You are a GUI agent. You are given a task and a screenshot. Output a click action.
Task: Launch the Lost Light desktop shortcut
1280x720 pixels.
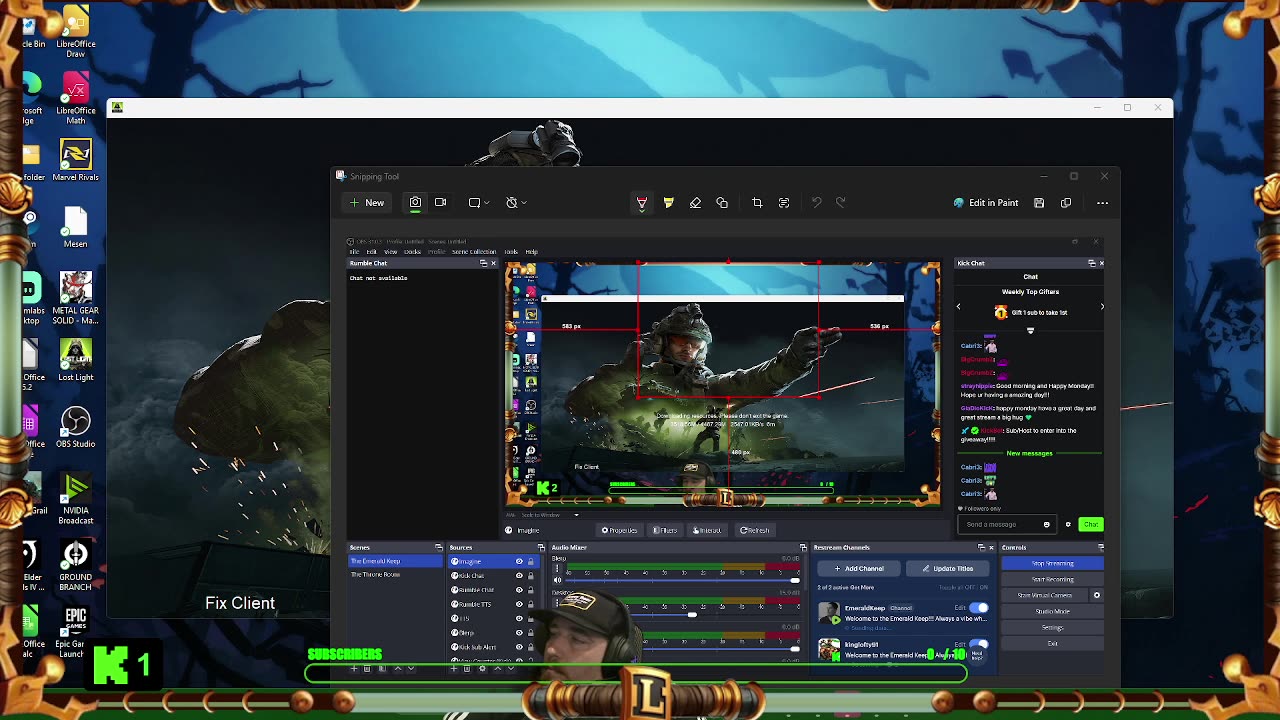pyautogui.click(x=76, y=361)
